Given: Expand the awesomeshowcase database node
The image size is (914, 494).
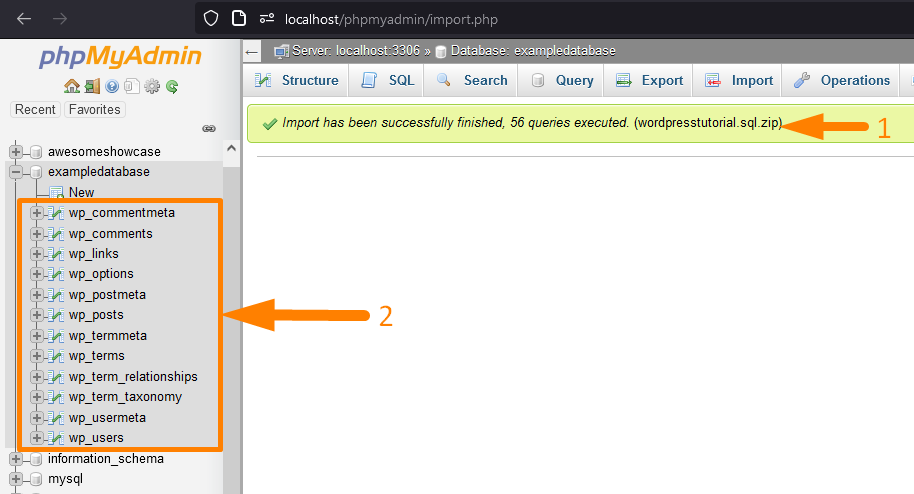Looking at the screenshot, I should click(x=16, y=152).
